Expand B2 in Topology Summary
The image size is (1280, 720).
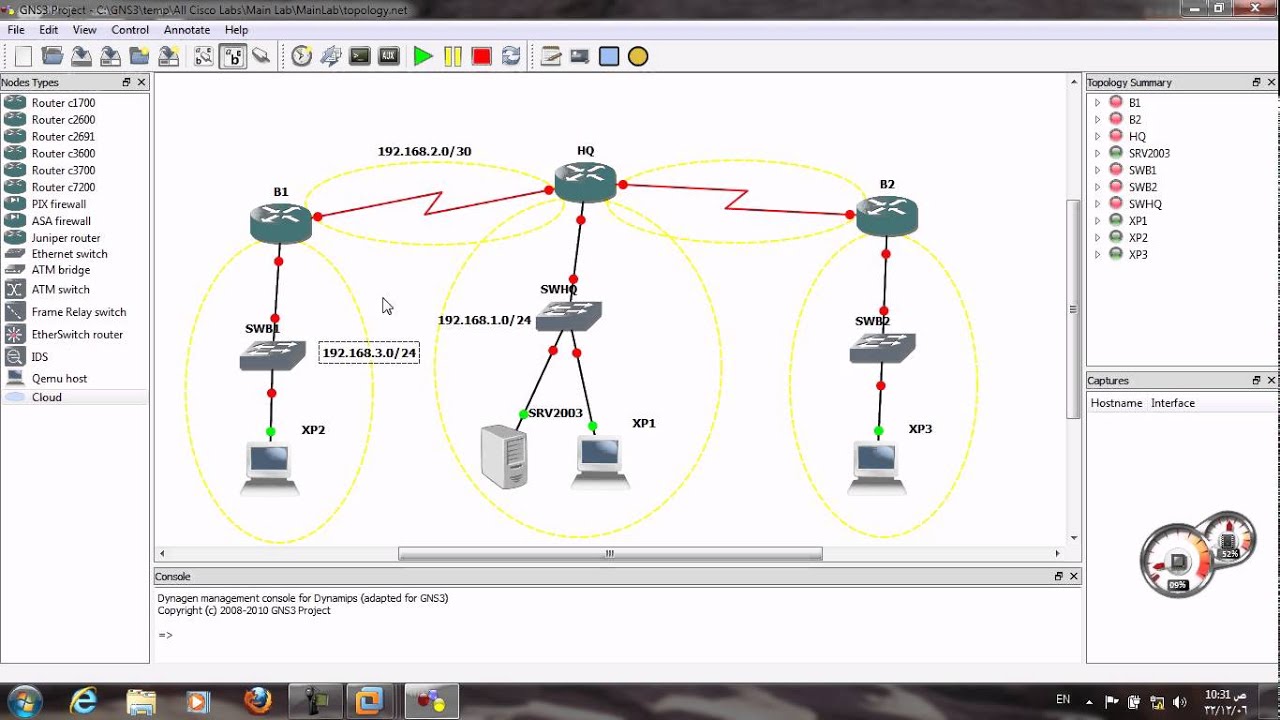pos(1097,119)
